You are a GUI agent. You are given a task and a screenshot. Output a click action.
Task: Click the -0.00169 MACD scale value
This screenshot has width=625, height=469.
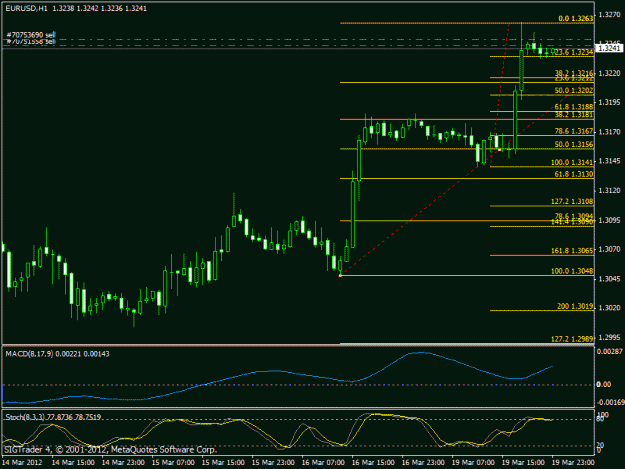(610, 402)
